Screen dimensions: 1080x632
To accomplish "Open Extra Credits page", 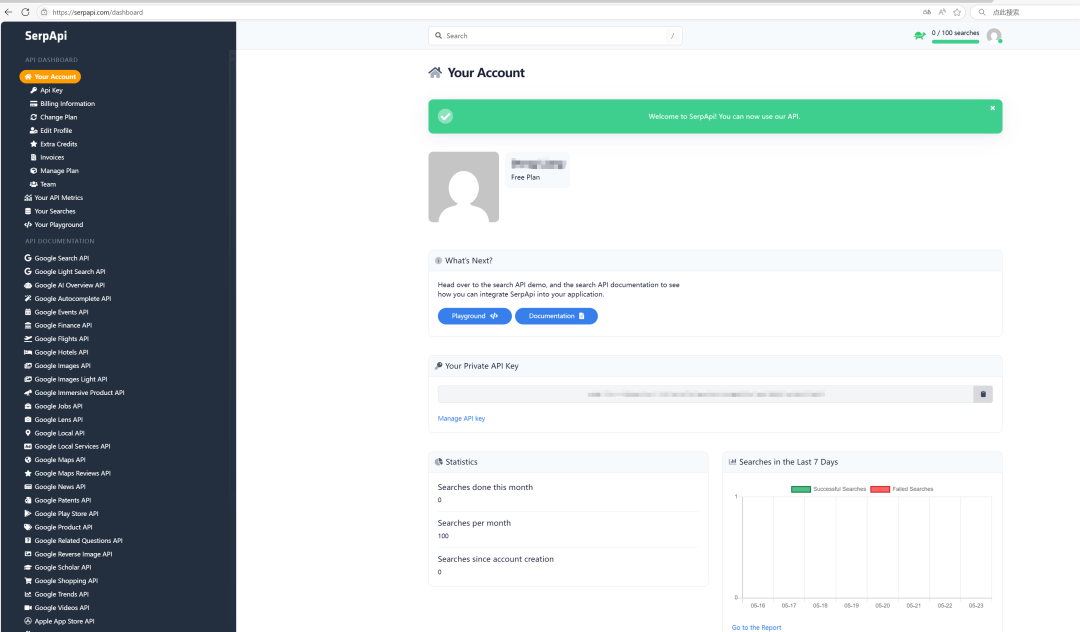I will click(x=59, y=144).
